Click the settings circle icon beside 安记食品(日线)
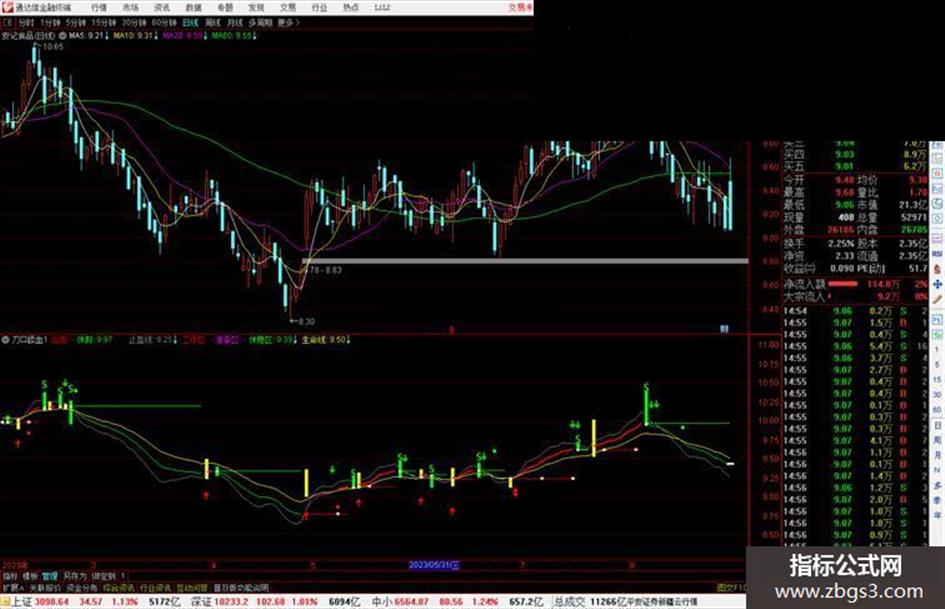Viewport: 945px width, 609px height. click(62, 36)
